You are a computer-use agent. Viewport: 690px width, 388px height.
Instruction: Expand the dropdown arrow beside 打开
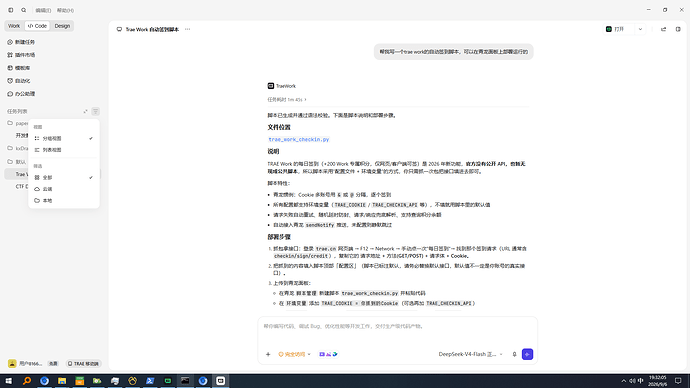point(640,29)
